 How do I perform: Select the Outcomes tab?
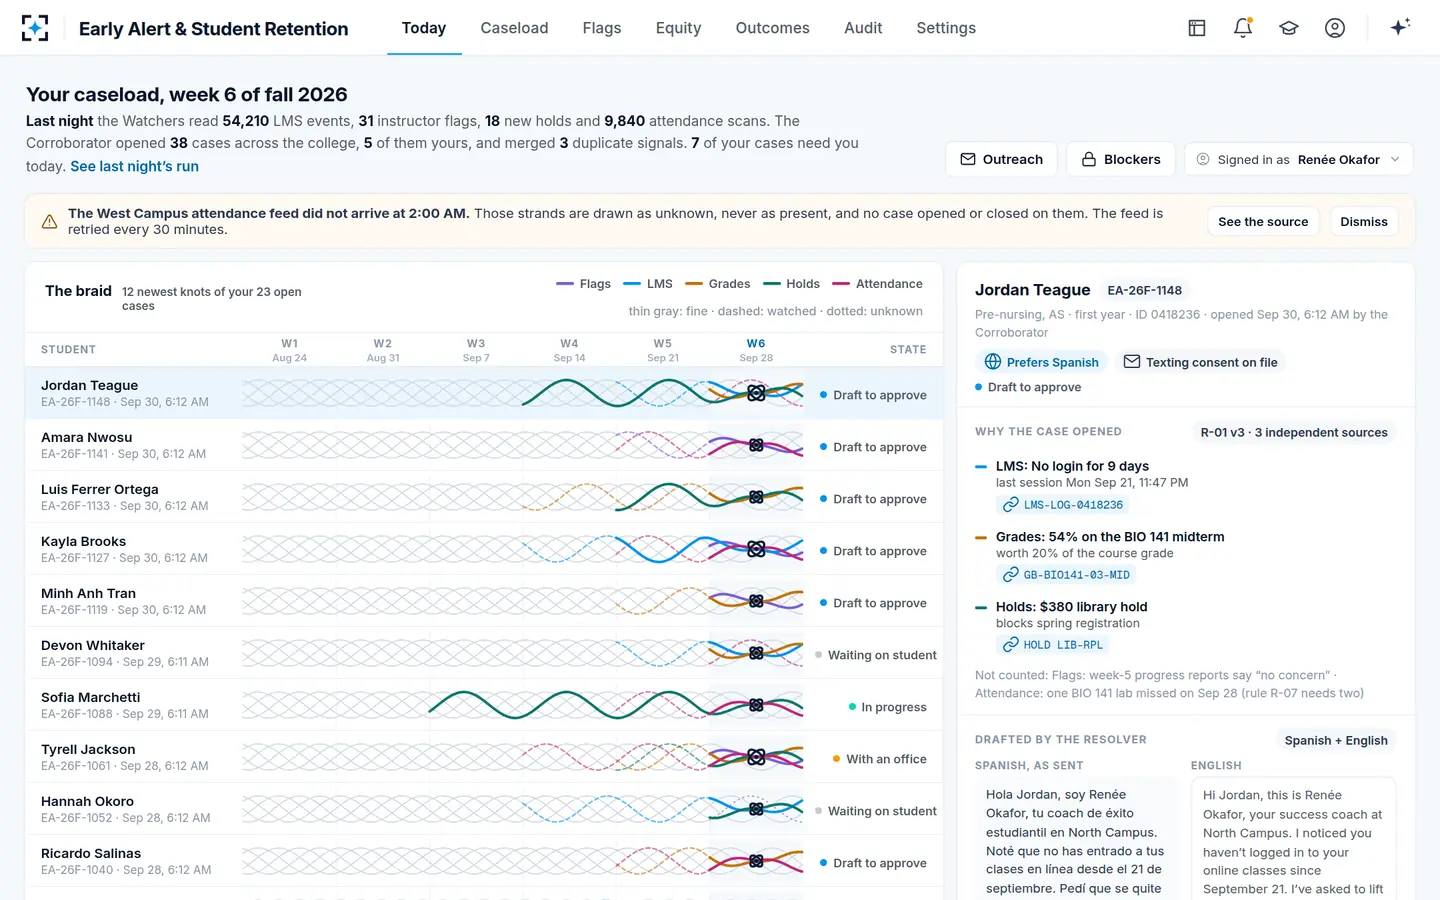click(772, 28)
